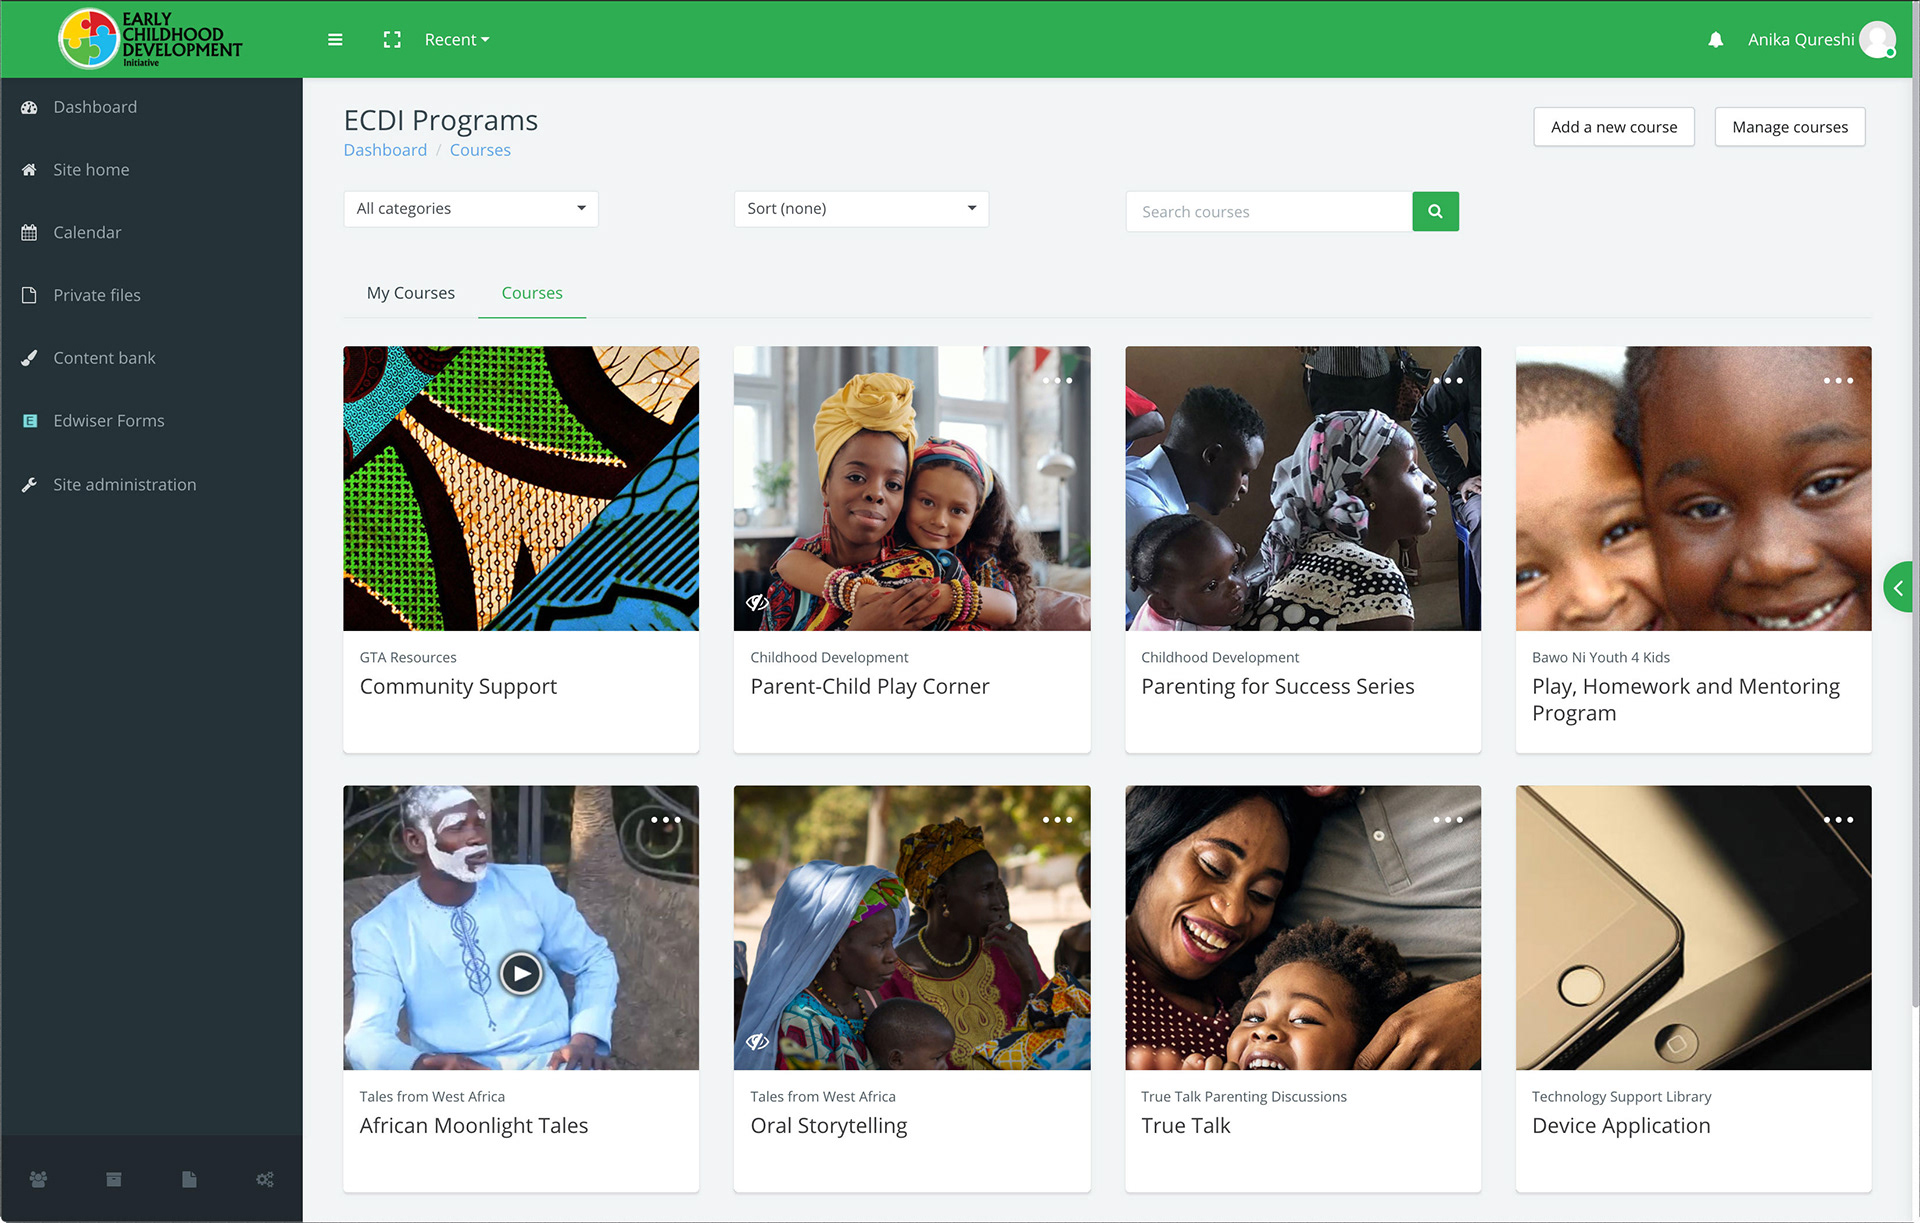This screenshot has width=1920, height=1223.
Task: Click the Site home house icon
Action: [29, 170]
